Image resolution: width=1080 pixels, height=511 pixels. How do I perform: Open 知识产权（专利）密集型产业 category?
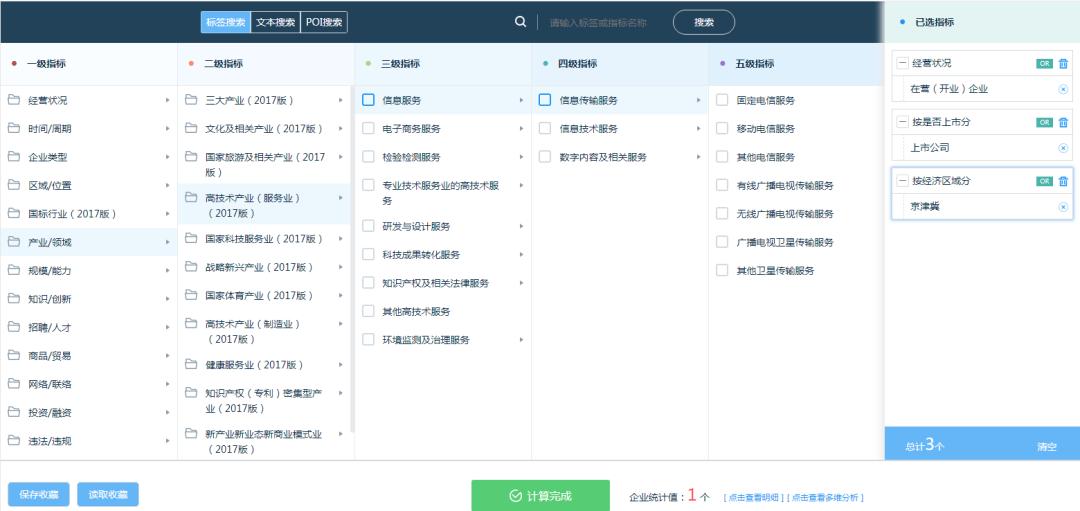(265, 401)
